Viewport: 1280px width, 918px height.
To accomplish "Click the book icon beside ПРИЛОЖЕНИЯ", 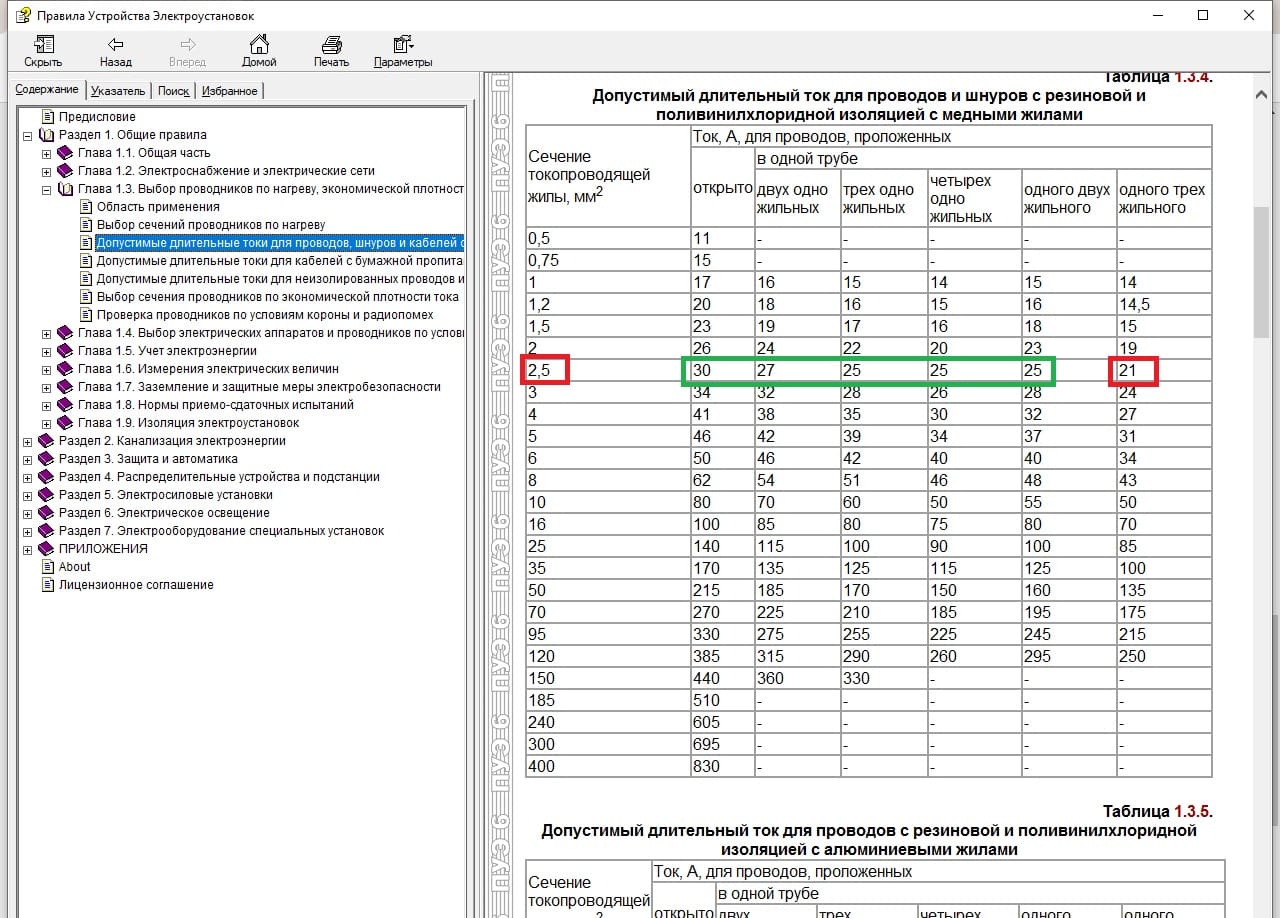I will pyautogui.click(x=47, y=549).
